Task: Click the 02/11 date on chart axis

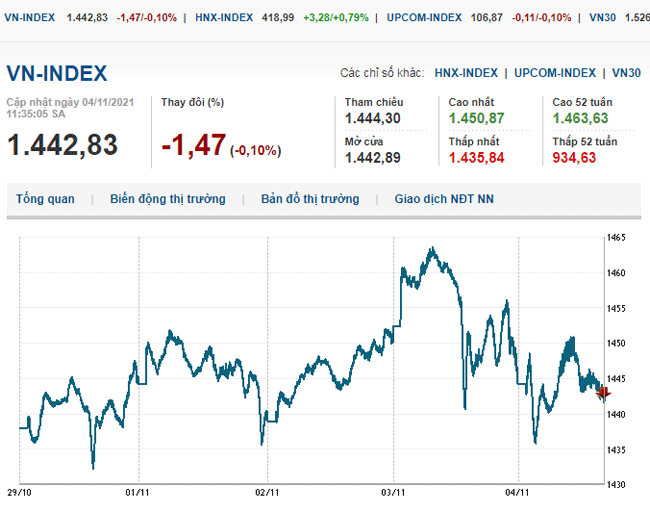Action: (266, 493)
